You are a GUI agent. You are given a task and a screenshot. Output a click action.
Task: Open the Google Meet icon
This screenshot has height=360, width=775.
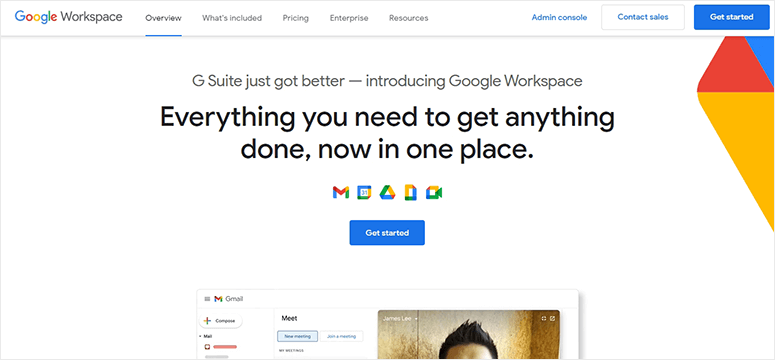pyautogui.click(x=434, y=192)
